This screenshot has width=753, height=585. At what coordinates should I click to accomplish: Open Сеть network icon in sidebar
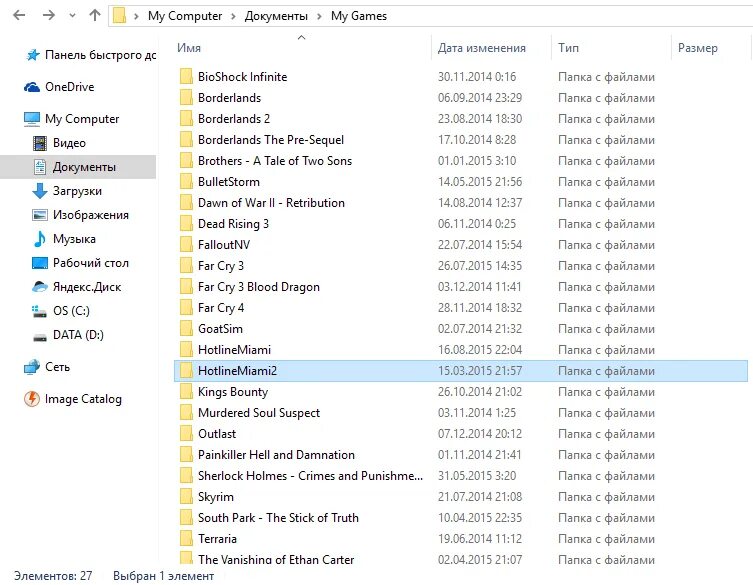click(x=32, y=367)
